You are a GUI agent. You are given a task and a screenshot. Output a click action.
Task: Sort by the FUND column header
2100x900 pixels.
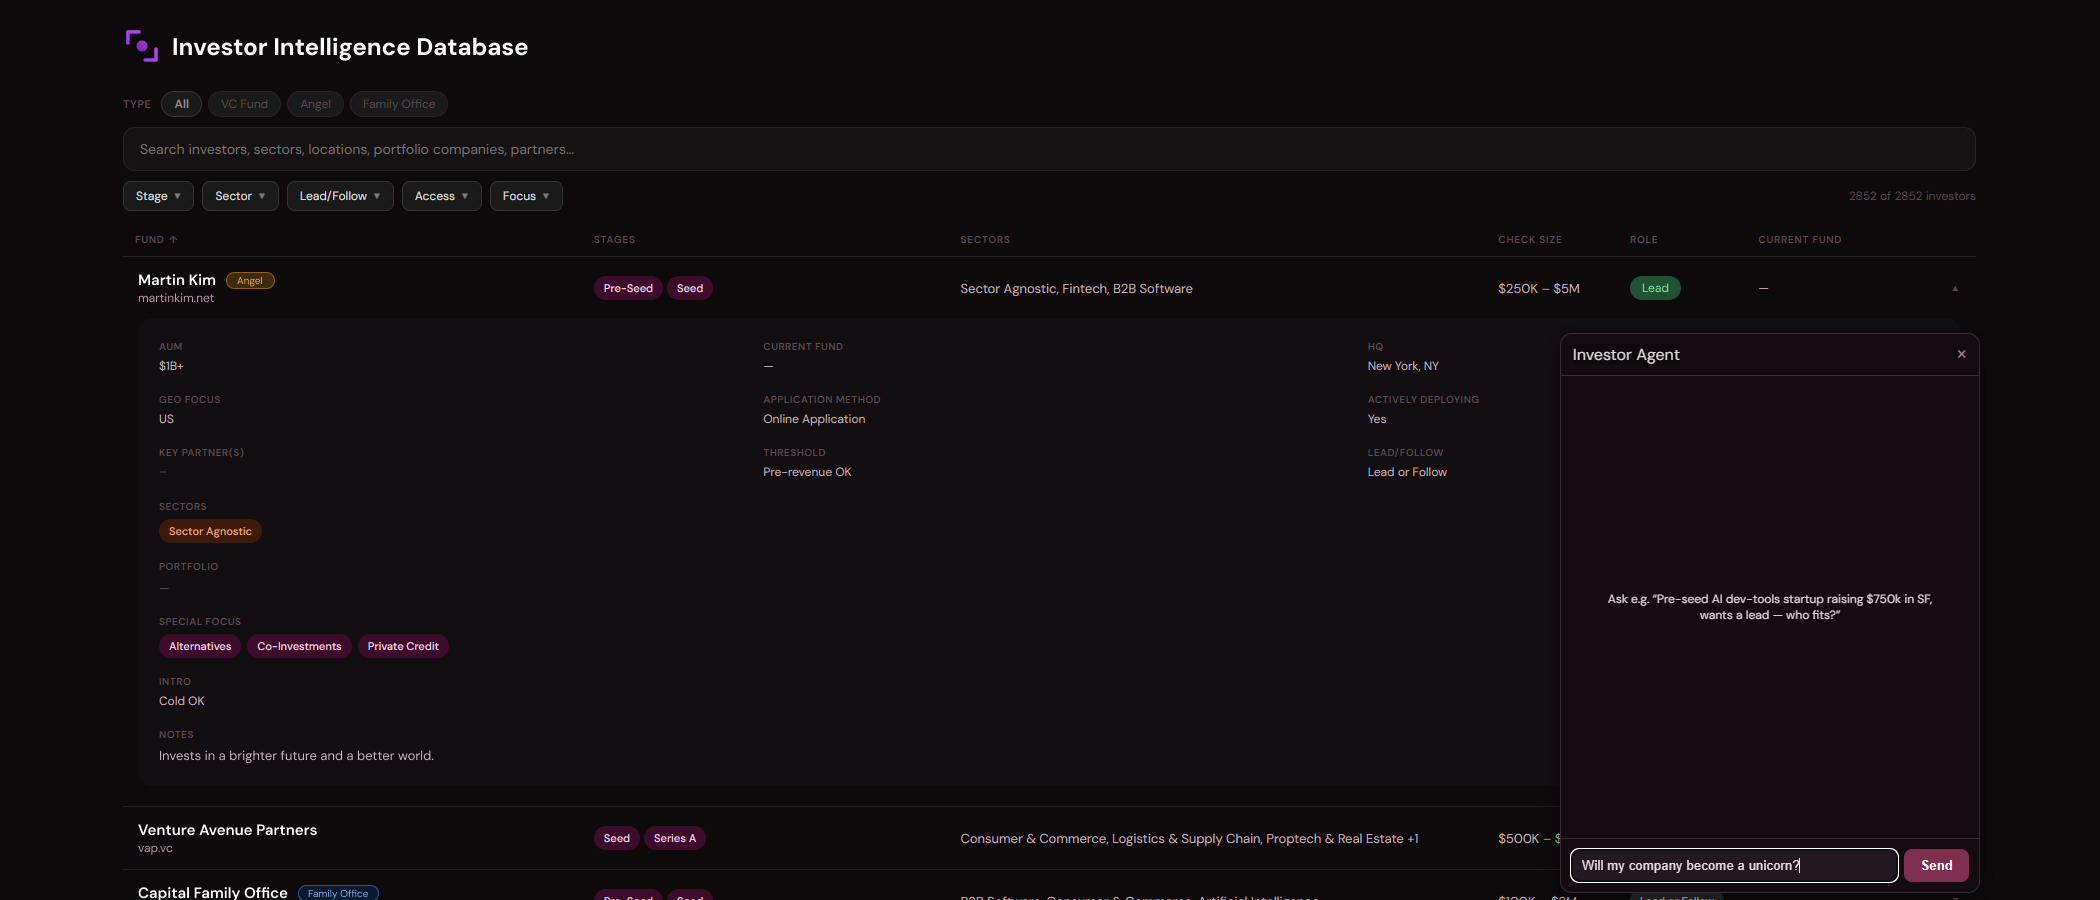pos(156,240)
